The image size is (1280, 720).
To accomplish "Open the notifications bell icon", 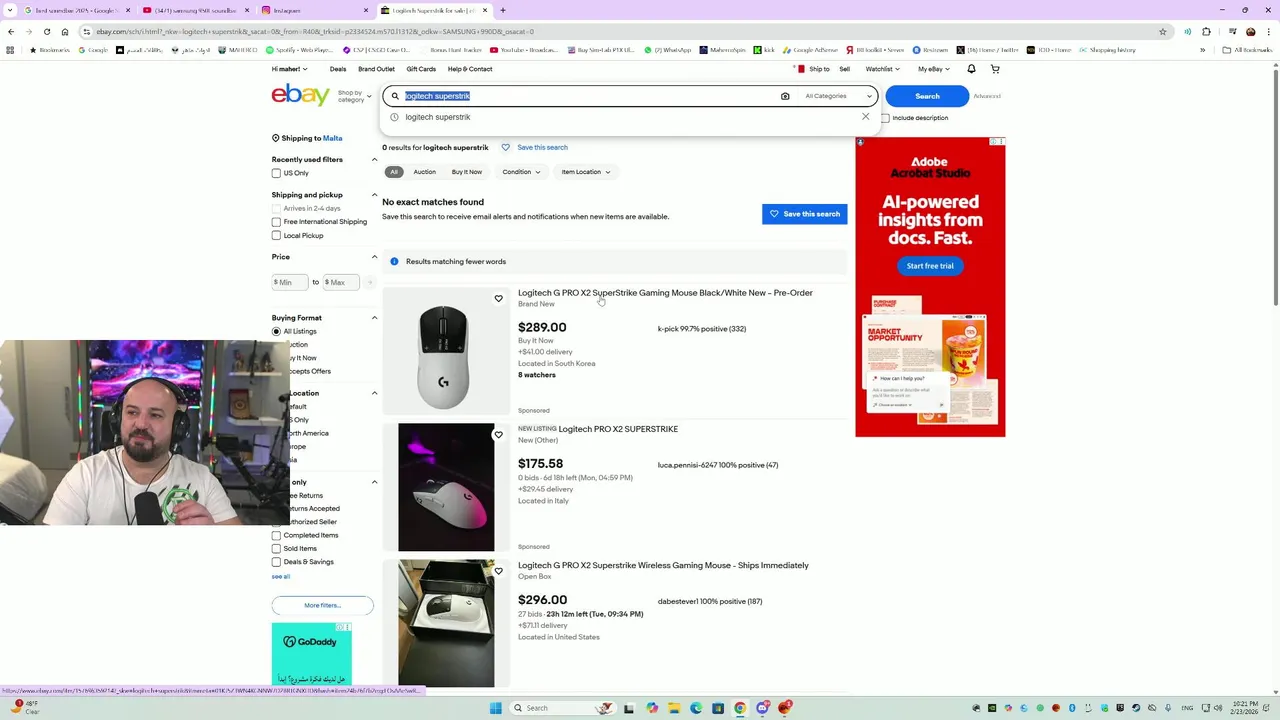I will tap(971, 69).
